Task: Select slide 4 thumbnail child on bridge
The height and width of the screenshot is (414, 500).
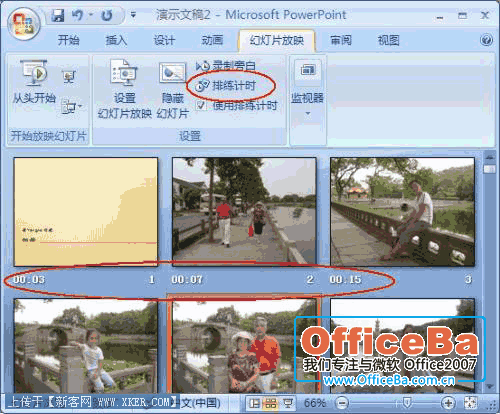Action: (x=86, y=346)
